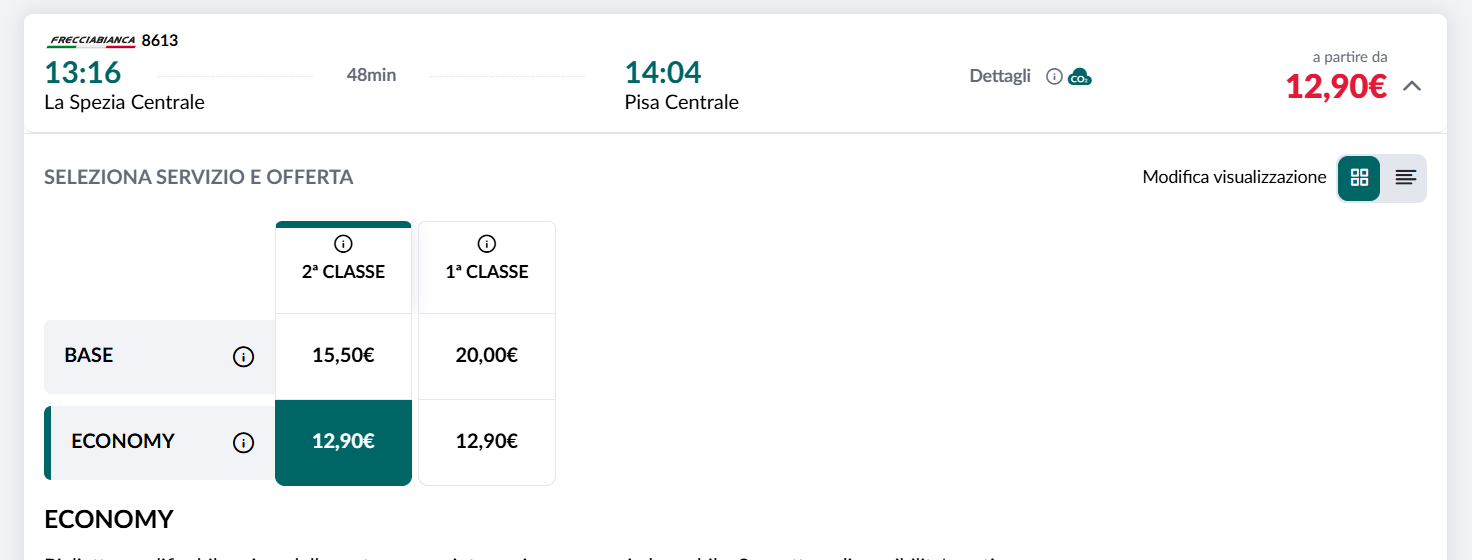Show info for the BASE offer

click(x=243, y=357)
